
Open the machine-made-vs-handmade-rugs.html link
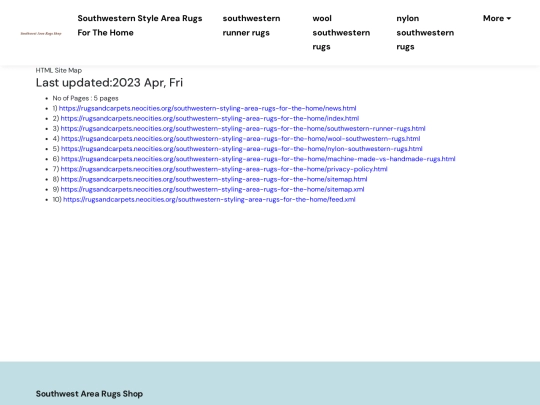click(x=258, y=159)
